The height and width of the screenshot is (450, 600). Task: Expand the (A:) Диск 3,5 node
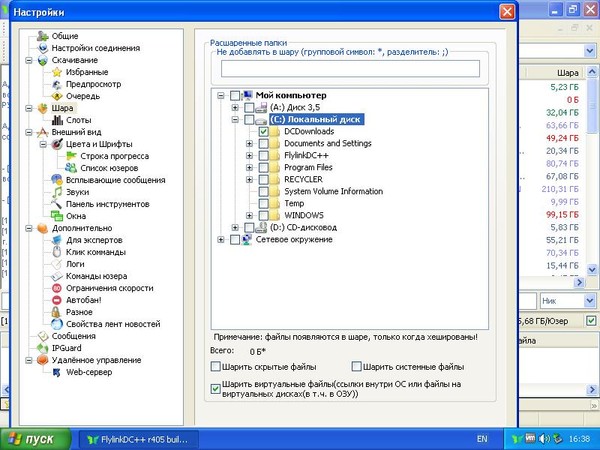pyautogui.click(x=235, y=108)
